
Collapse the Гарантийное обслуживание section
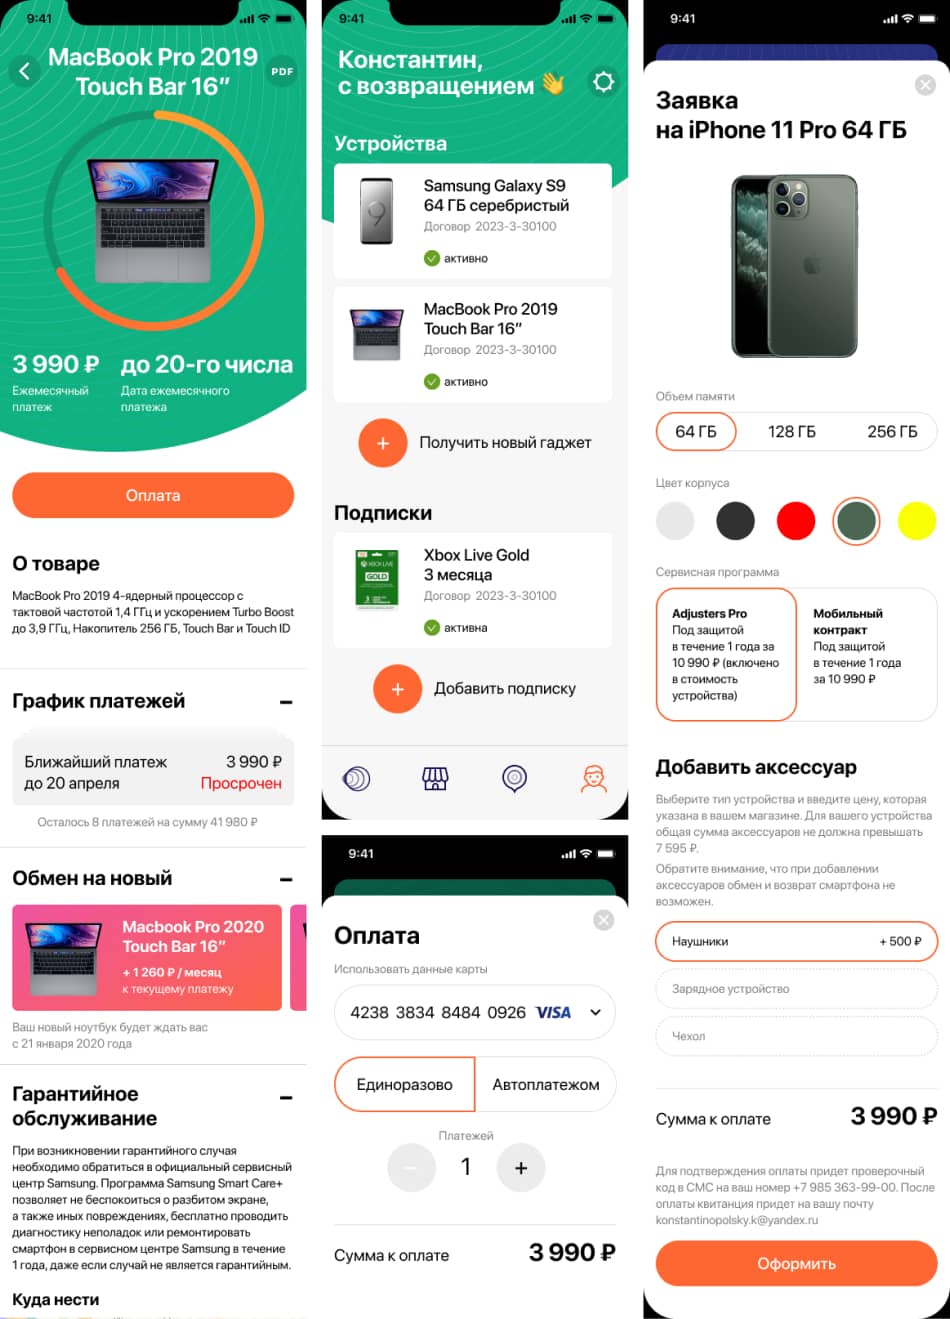click(x=286, y=1097)
